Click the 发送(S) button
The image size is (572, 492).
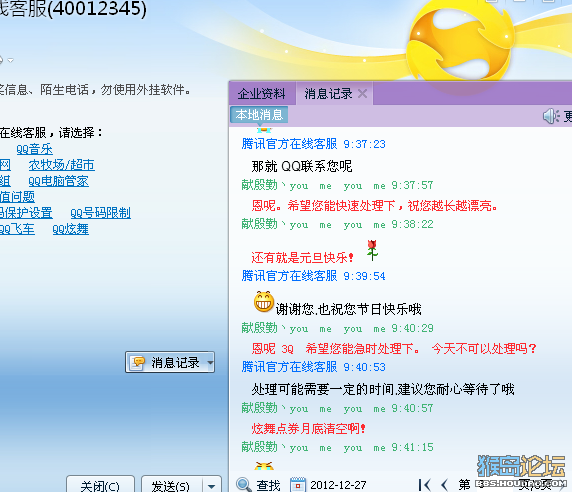click(x=171, y=485)
